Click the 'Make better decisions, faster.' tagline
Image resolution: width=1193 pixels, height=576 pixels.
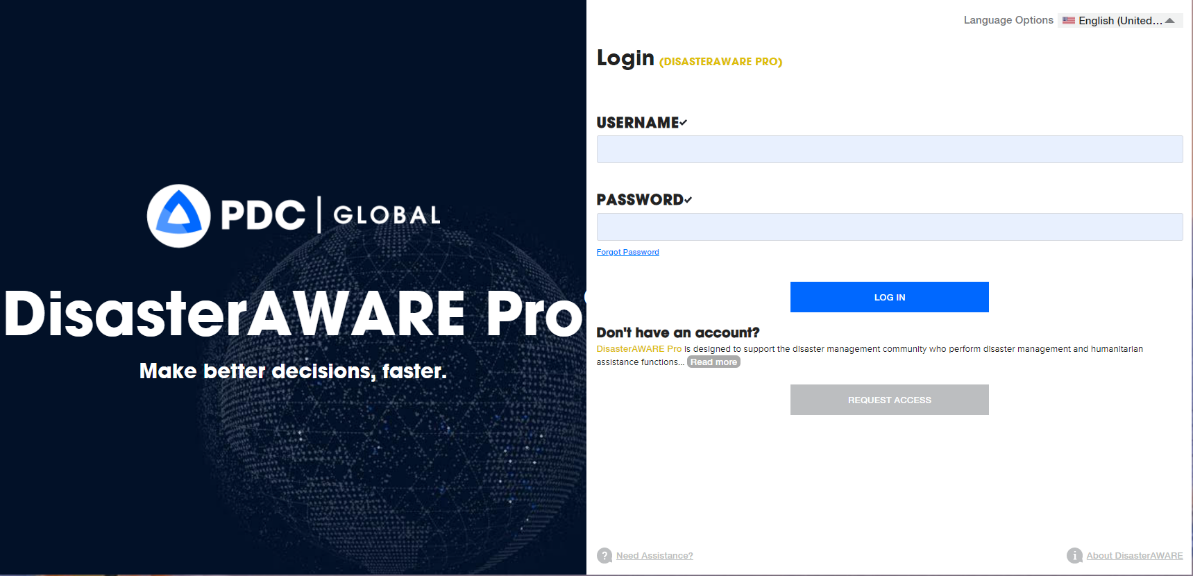coord(293,372)
